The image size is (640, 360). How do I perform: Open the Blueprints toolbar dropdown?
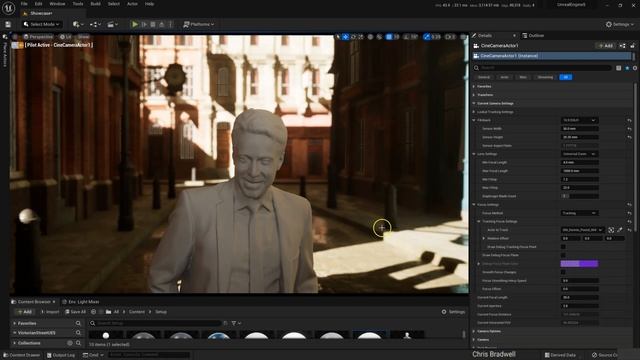coord(95,24)
